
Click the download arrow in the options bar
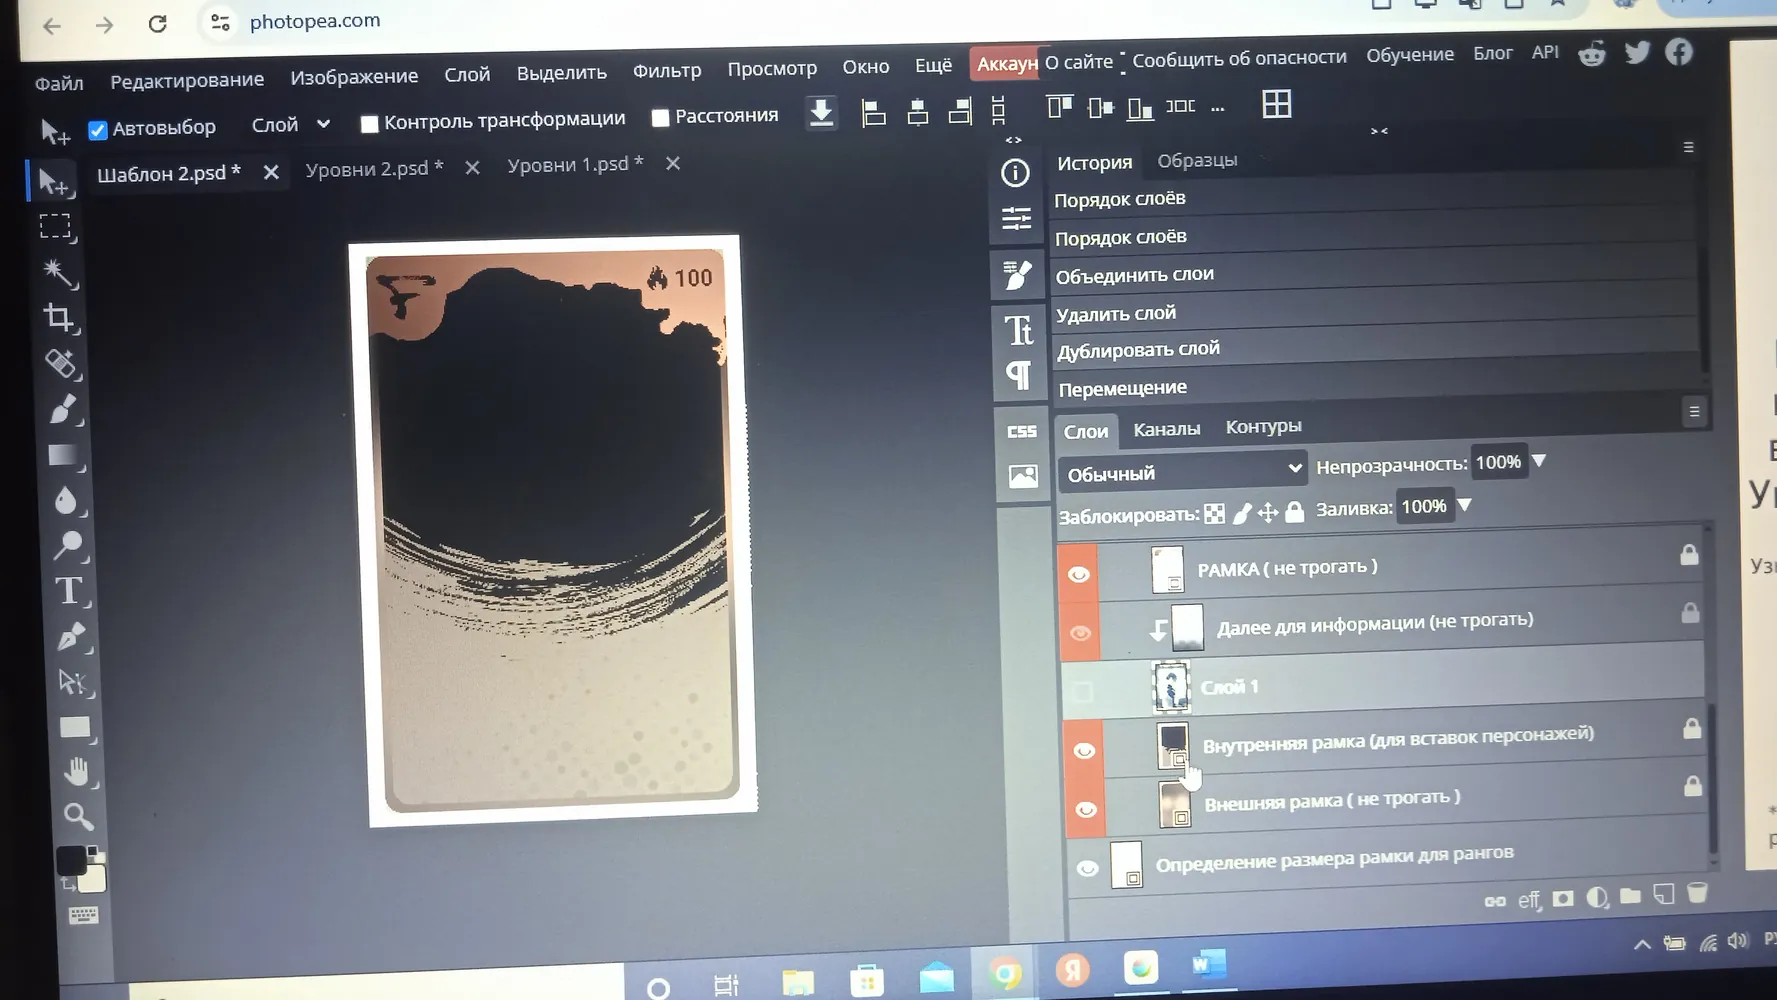tap(821, 112)
